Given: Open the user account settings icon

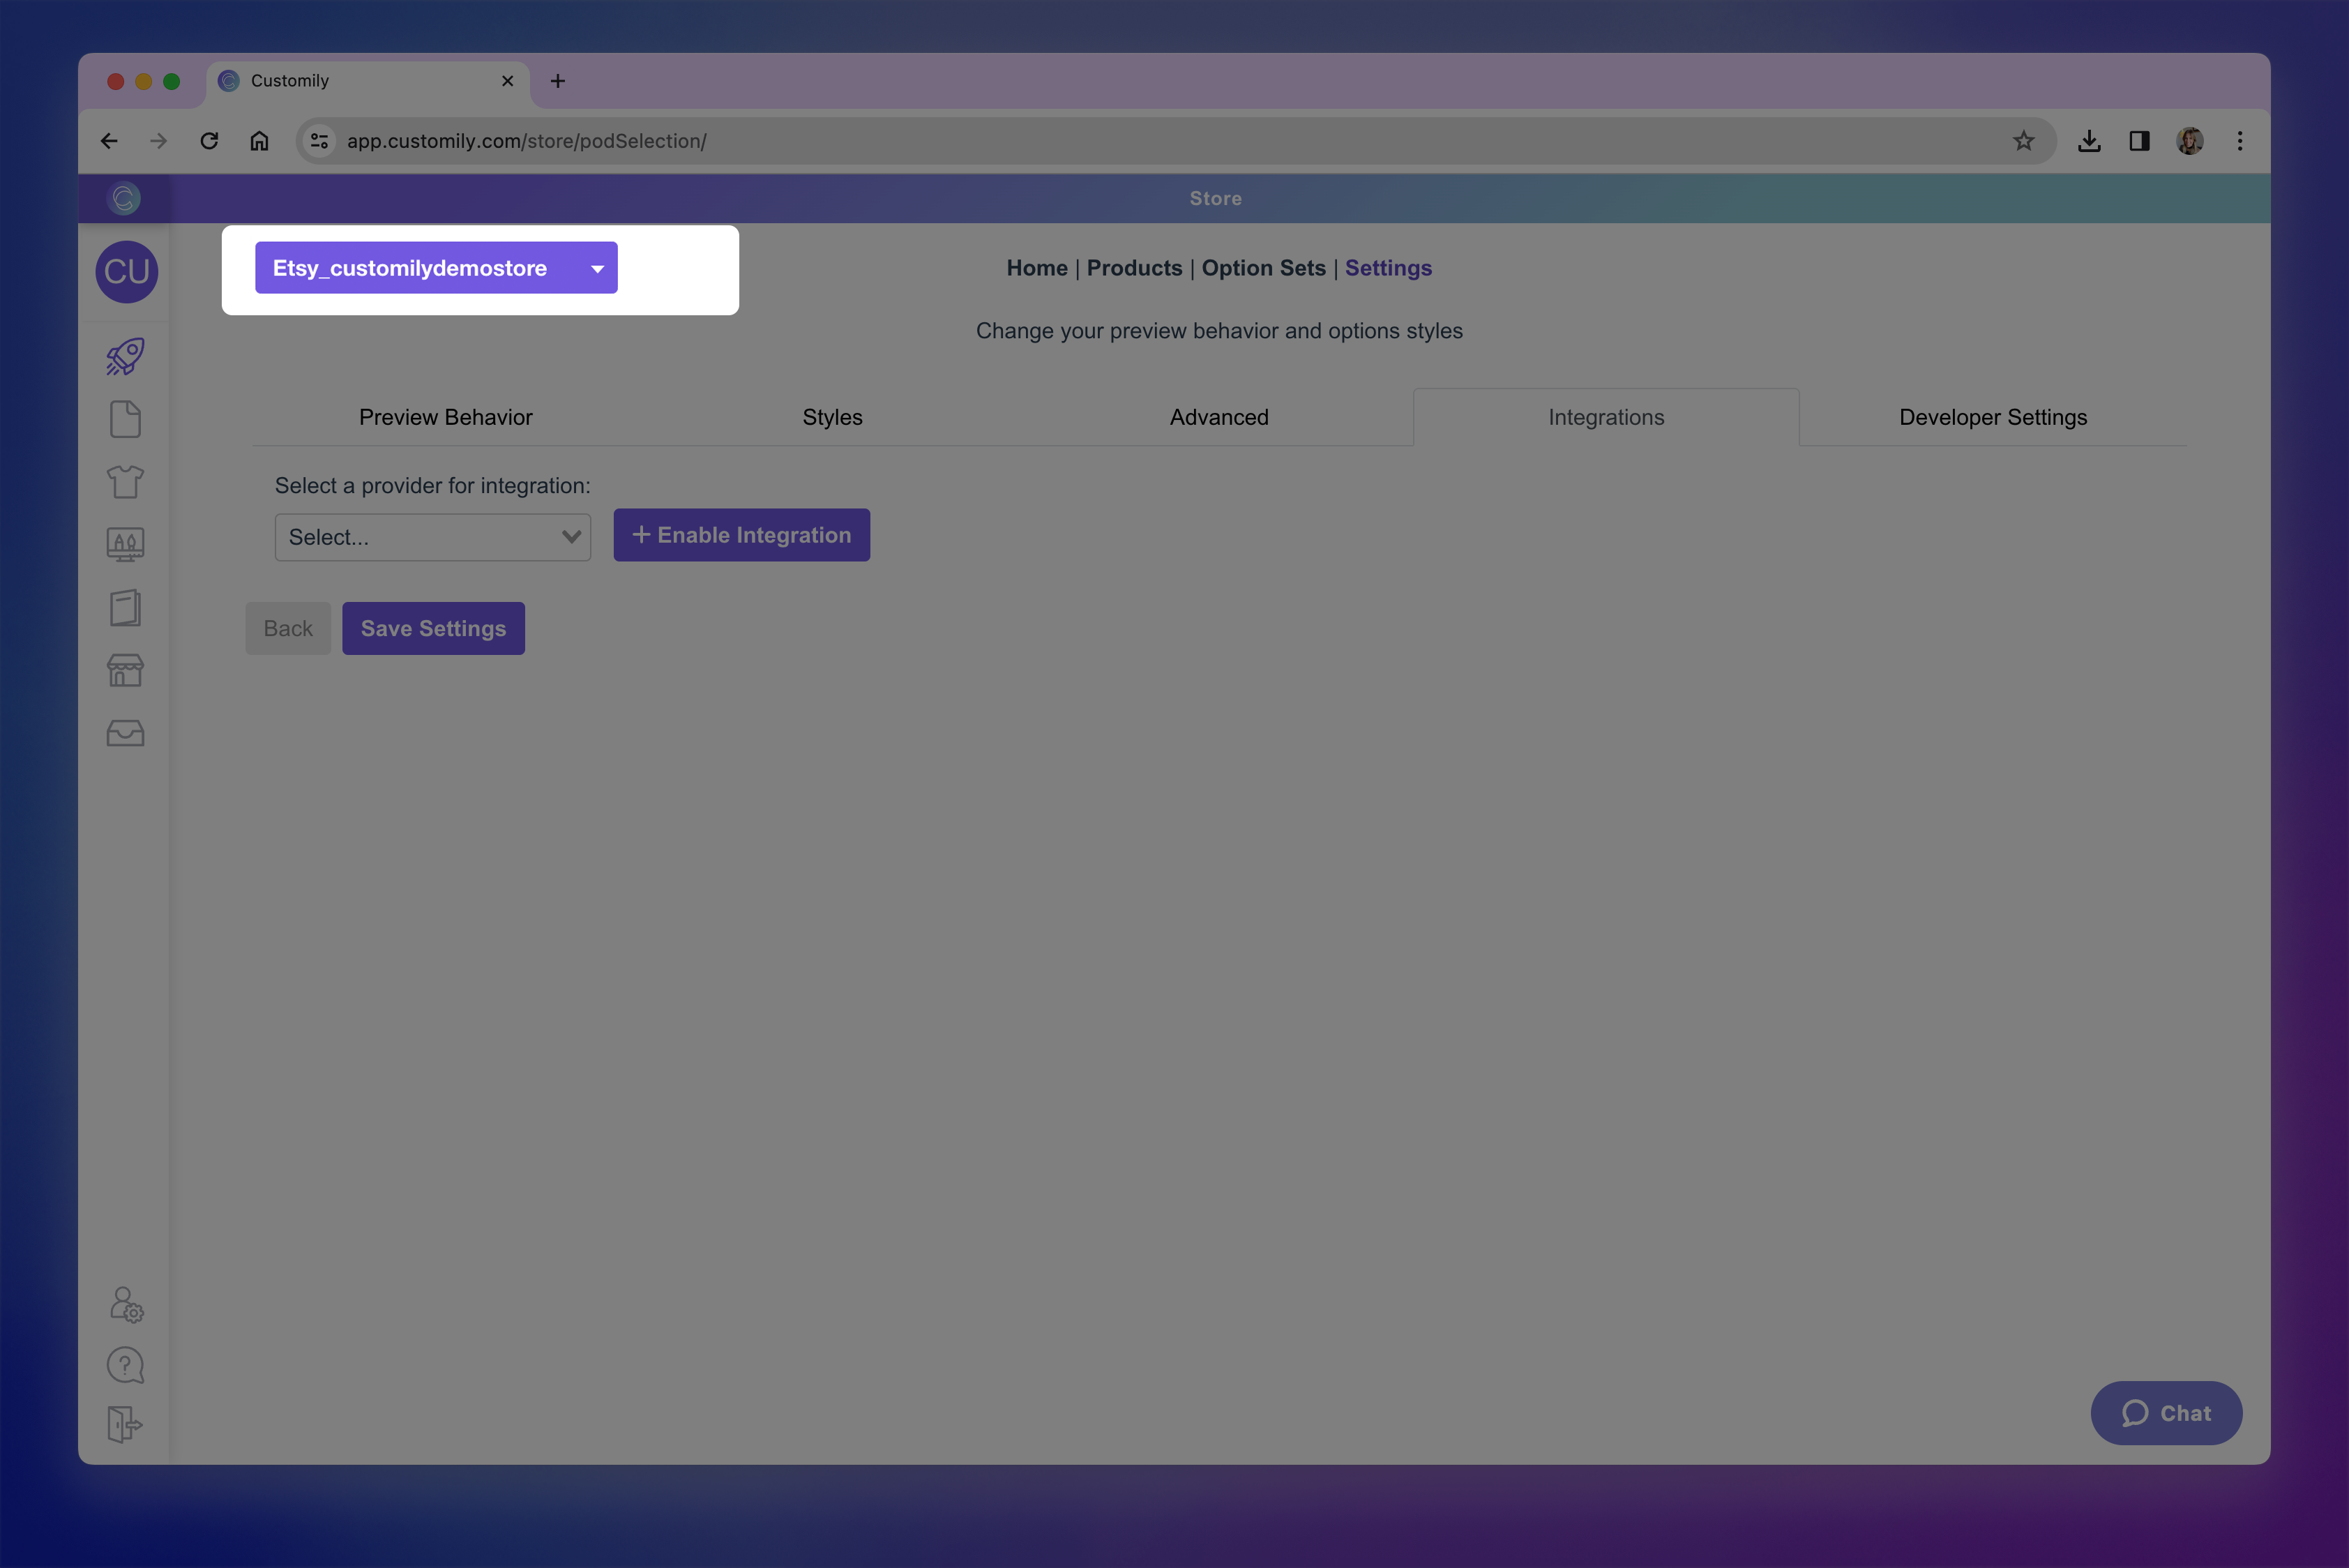Looking at the screenshot, I should pos(126,1304).
